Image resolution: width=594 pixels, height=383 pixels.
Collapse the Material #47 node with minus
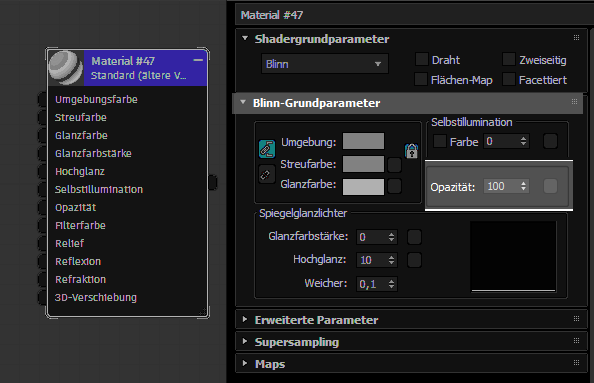tap(198, 60)
